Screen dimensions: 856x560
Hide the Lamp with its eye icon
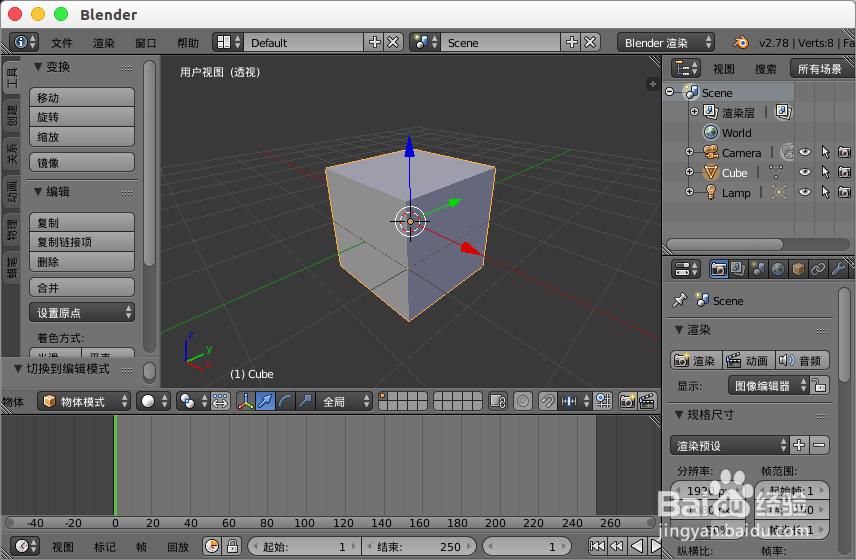click(805, 192)
